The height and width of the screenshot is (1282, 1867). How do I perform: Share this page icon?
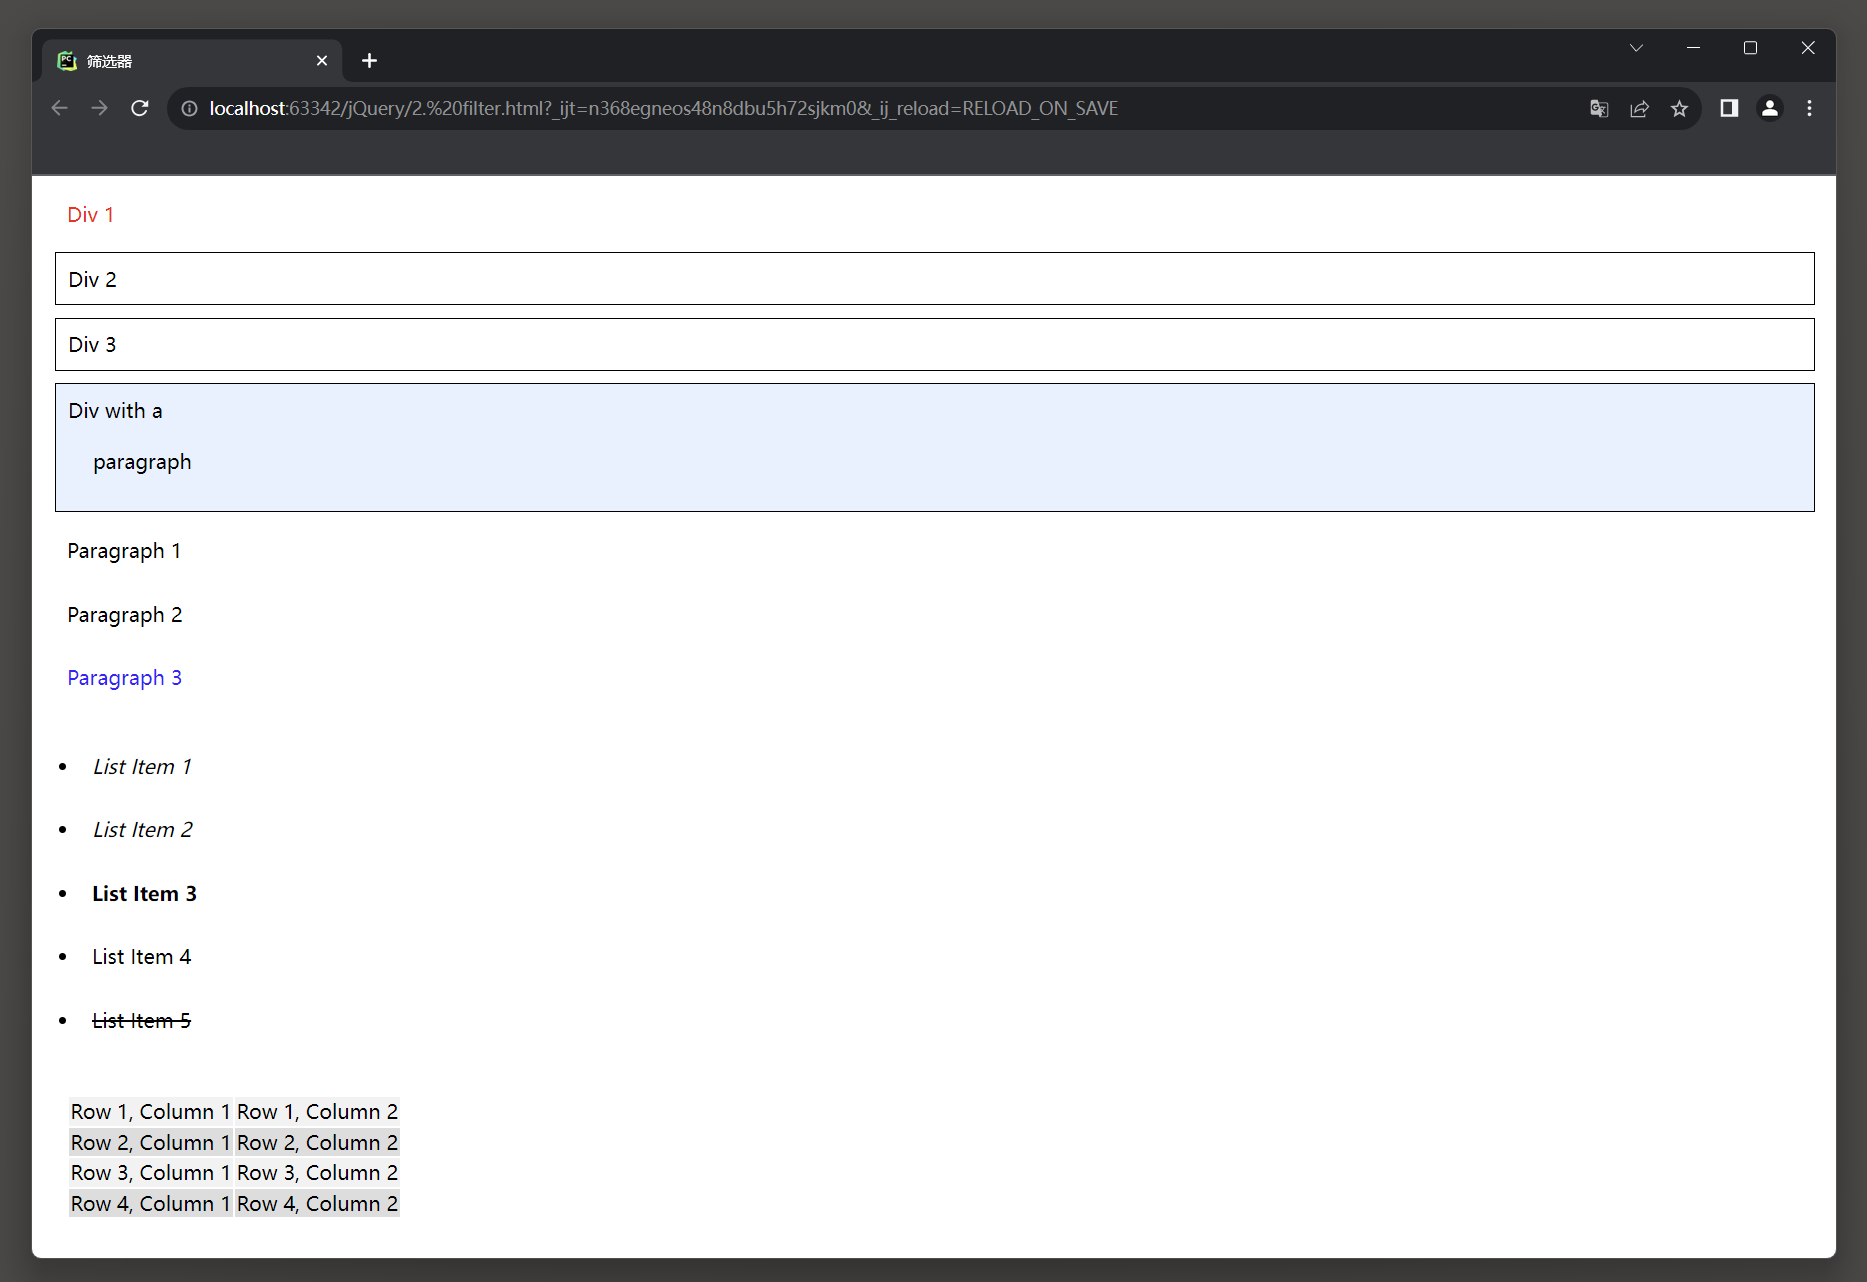(x=1639, y=108)
